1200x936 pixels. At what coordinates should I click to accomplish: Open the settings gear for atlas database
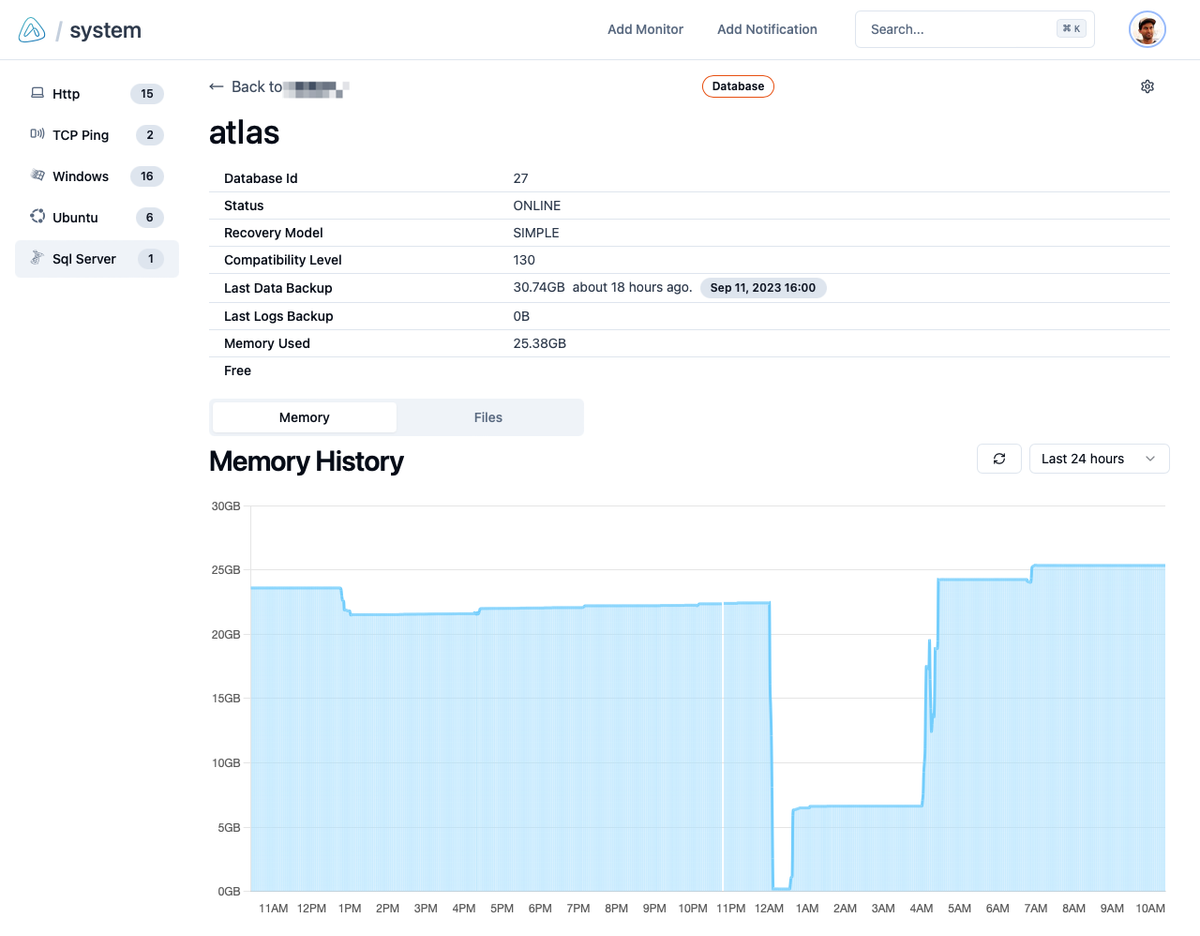[1147, 86]
